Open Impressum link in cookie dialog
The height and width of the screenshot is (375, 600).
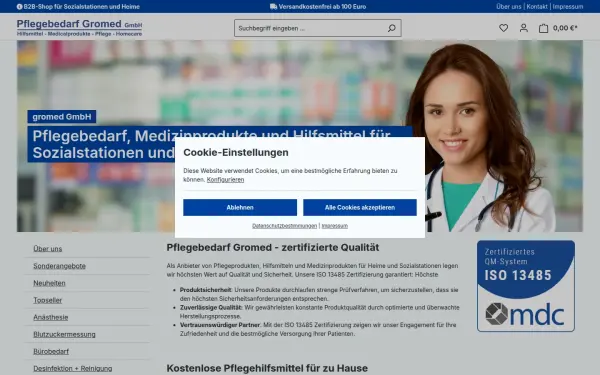pyautogui.click(x=335, y=226)
